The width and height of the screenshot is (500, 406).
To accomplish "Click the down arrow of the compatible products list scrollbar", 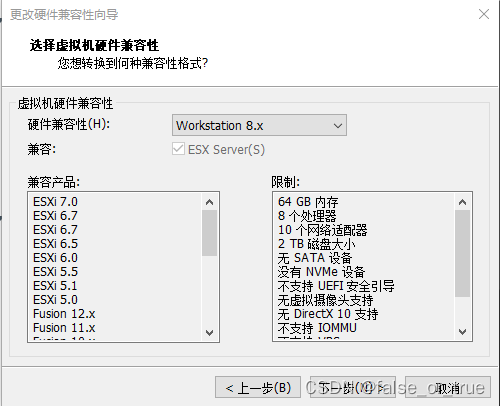I will pos(209,332).
